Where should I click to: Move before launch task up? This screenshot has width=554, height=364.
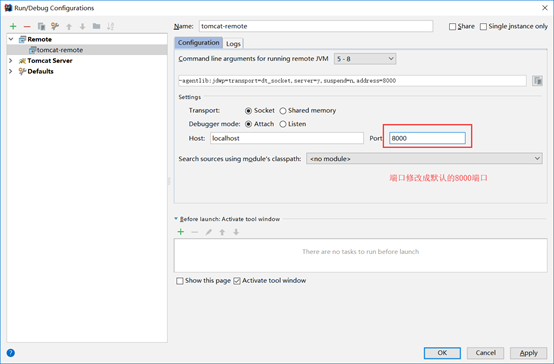click(222, 232)
